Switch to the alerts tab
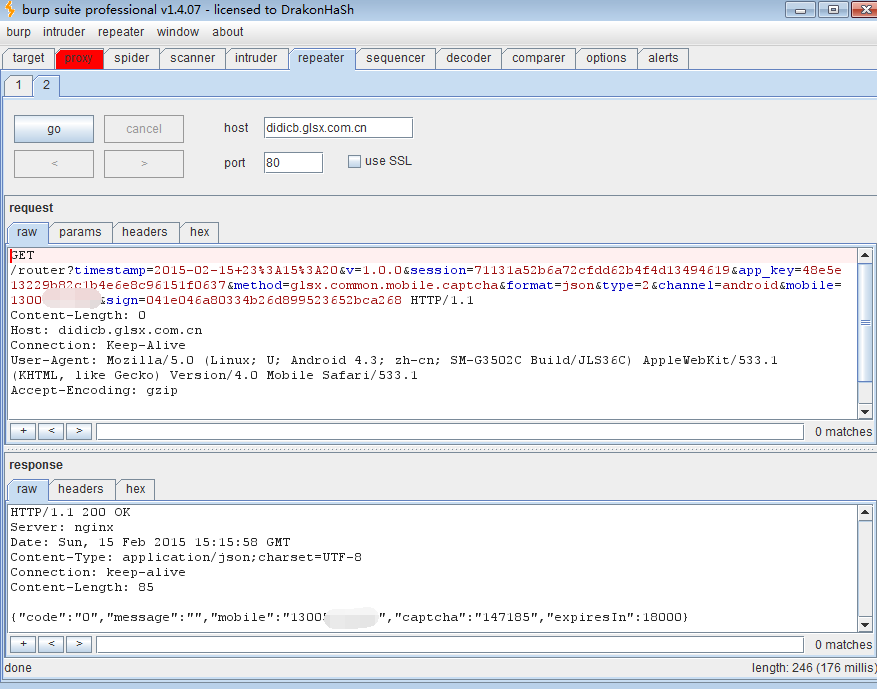This screenshot has height=689, width=877. [x=663, y=58]
